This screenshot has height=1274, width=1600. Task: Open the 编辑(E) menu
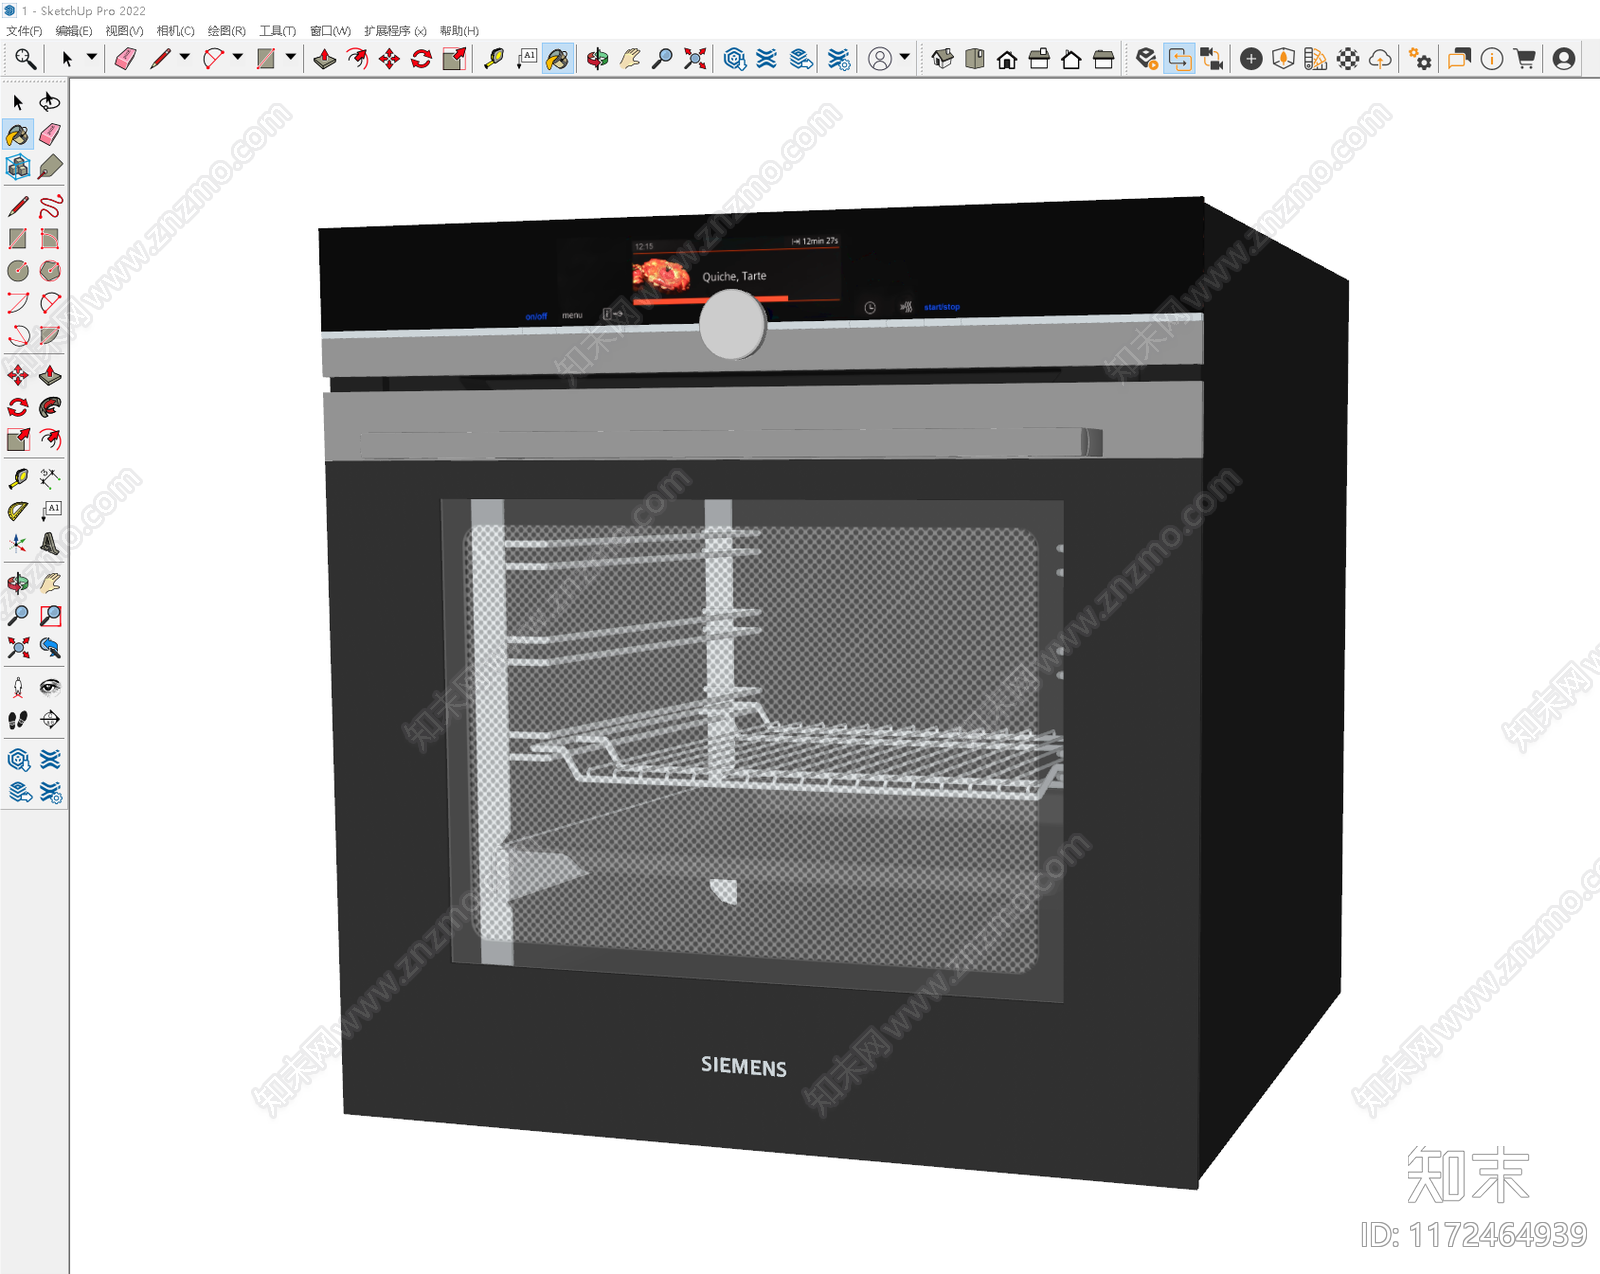tap(74, 31)
